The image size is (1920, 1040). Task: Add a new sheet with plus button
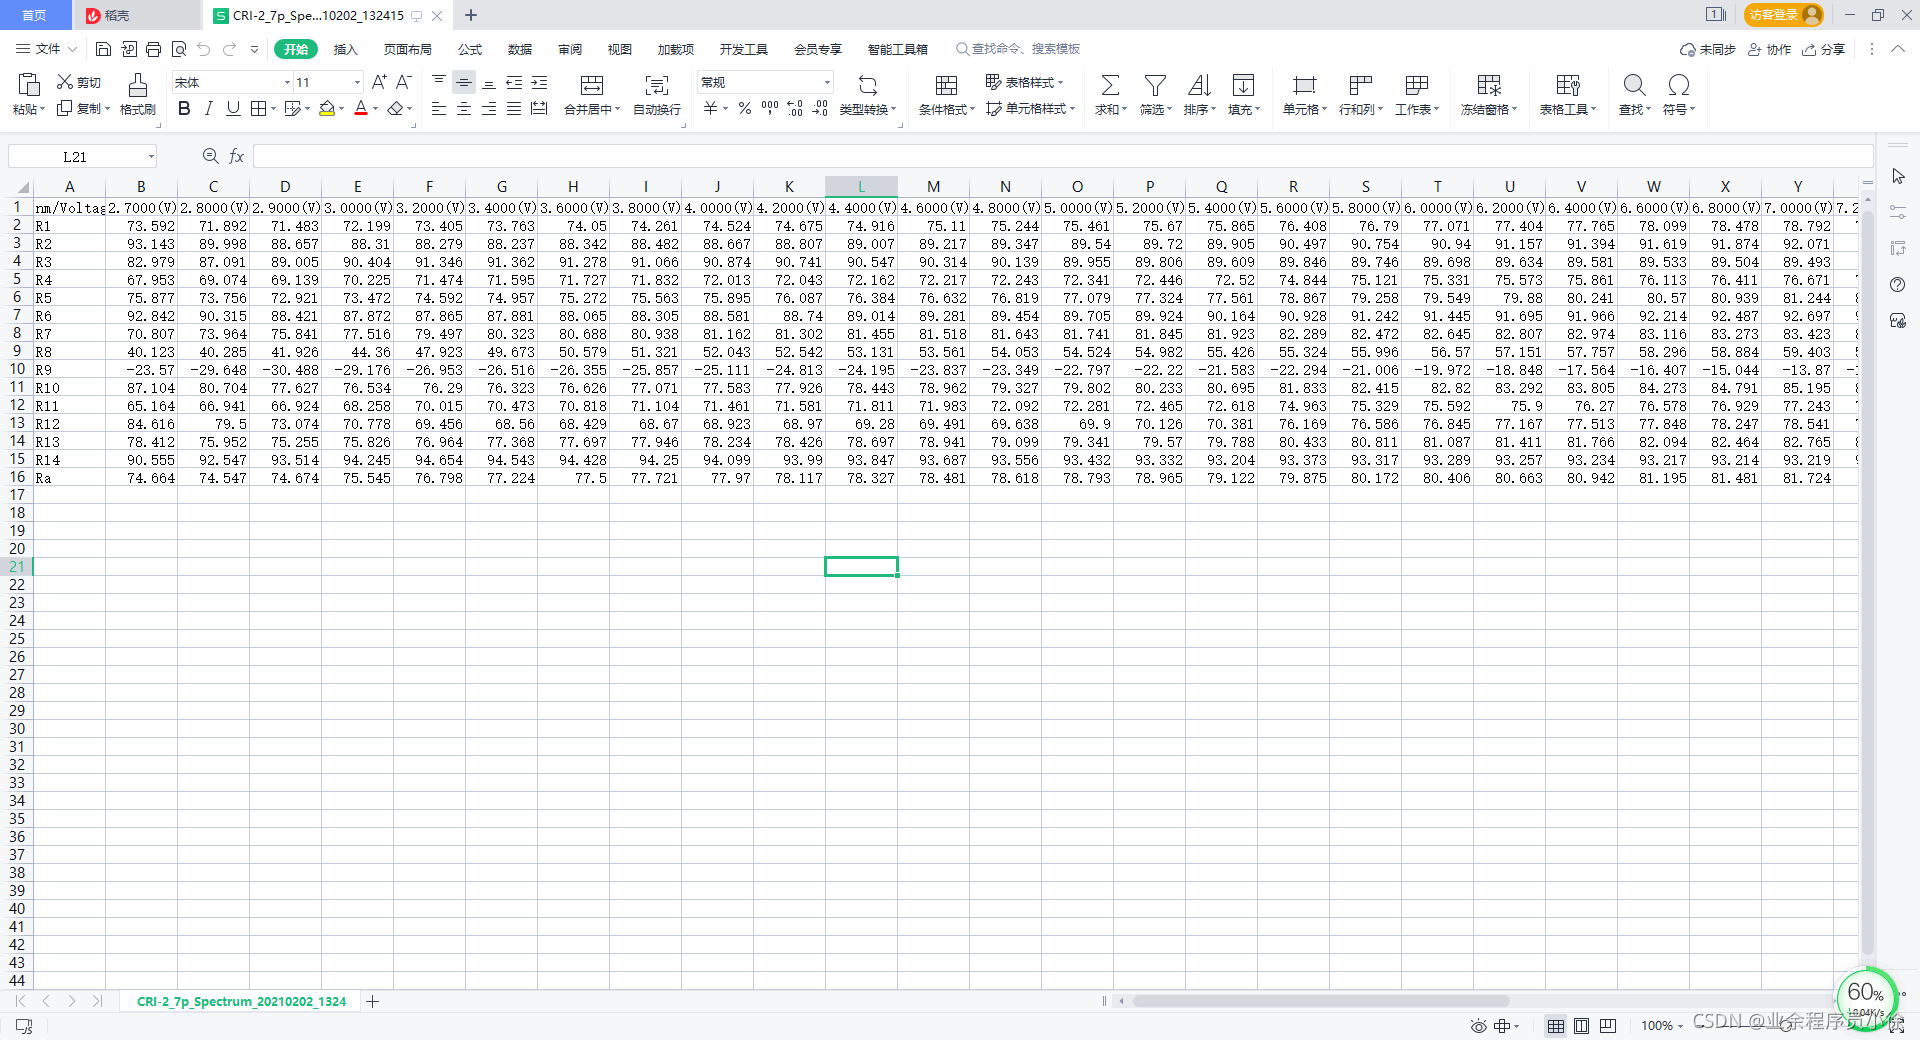[x=372, y=1001]
